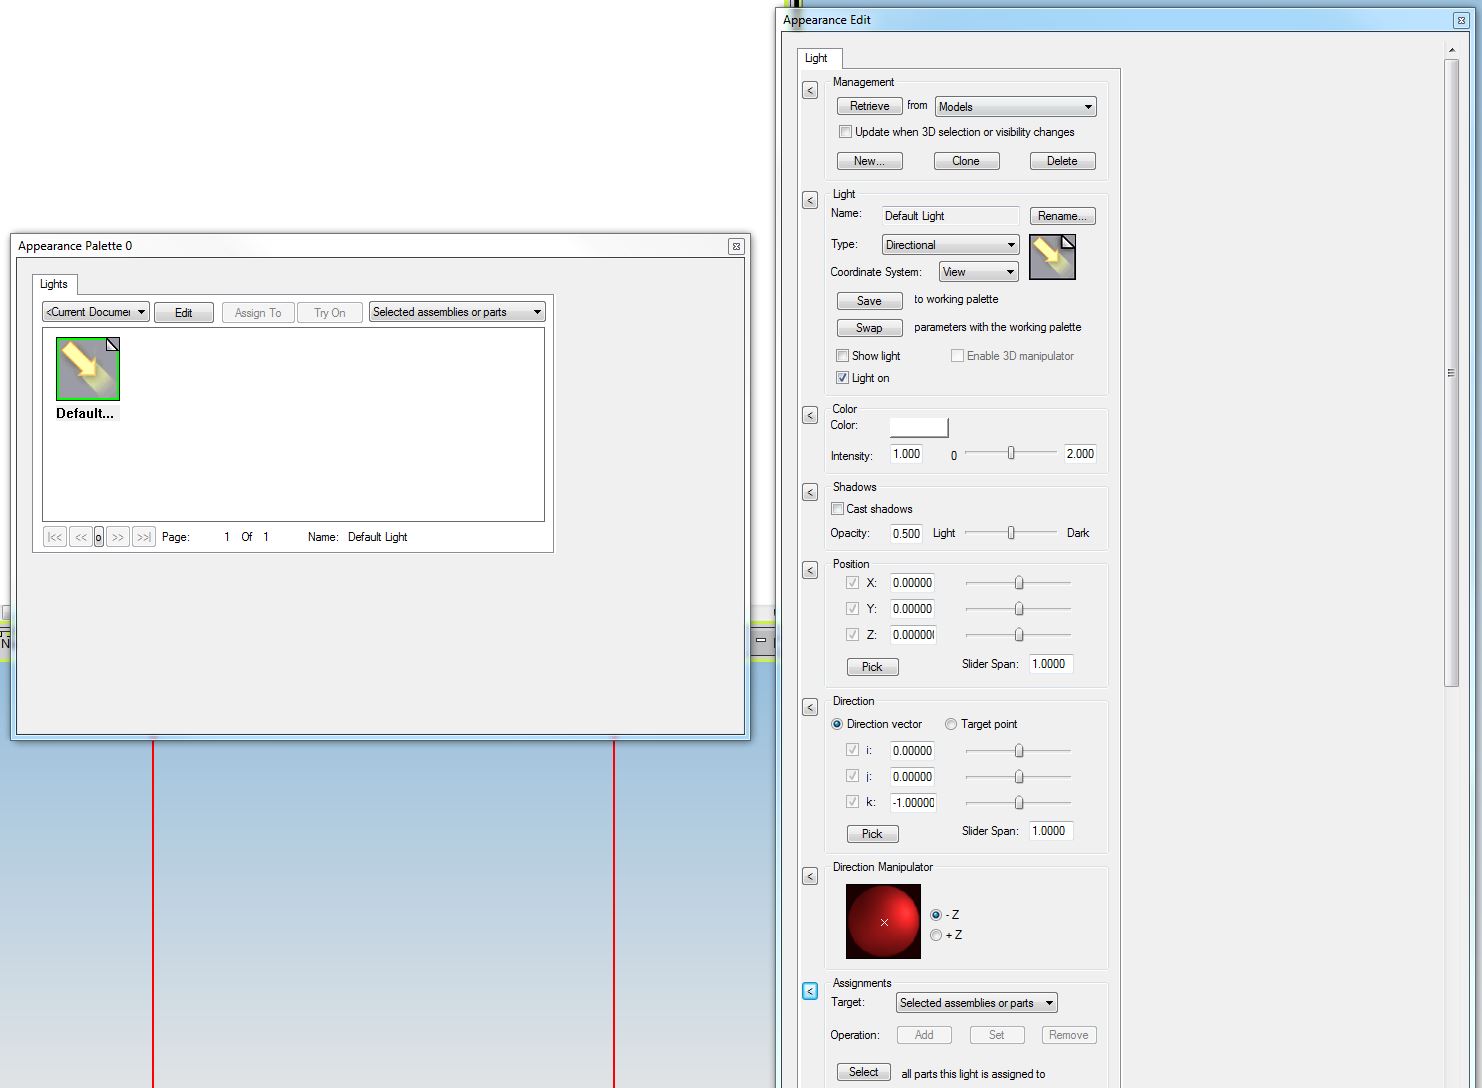Image resolution: width=1482 pixels, height=1088 pixels.
Task: Click the directional light preview icon in Appearance Edit
Action: [1052, 257]
